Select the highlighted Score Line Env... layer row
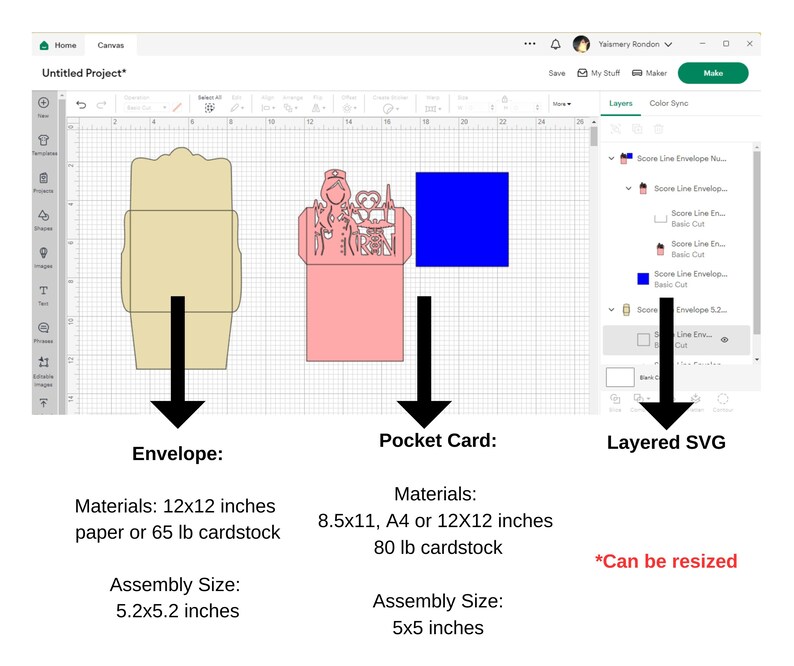The height and width of the screenshot is (666, 794). (x=676, y=340)
